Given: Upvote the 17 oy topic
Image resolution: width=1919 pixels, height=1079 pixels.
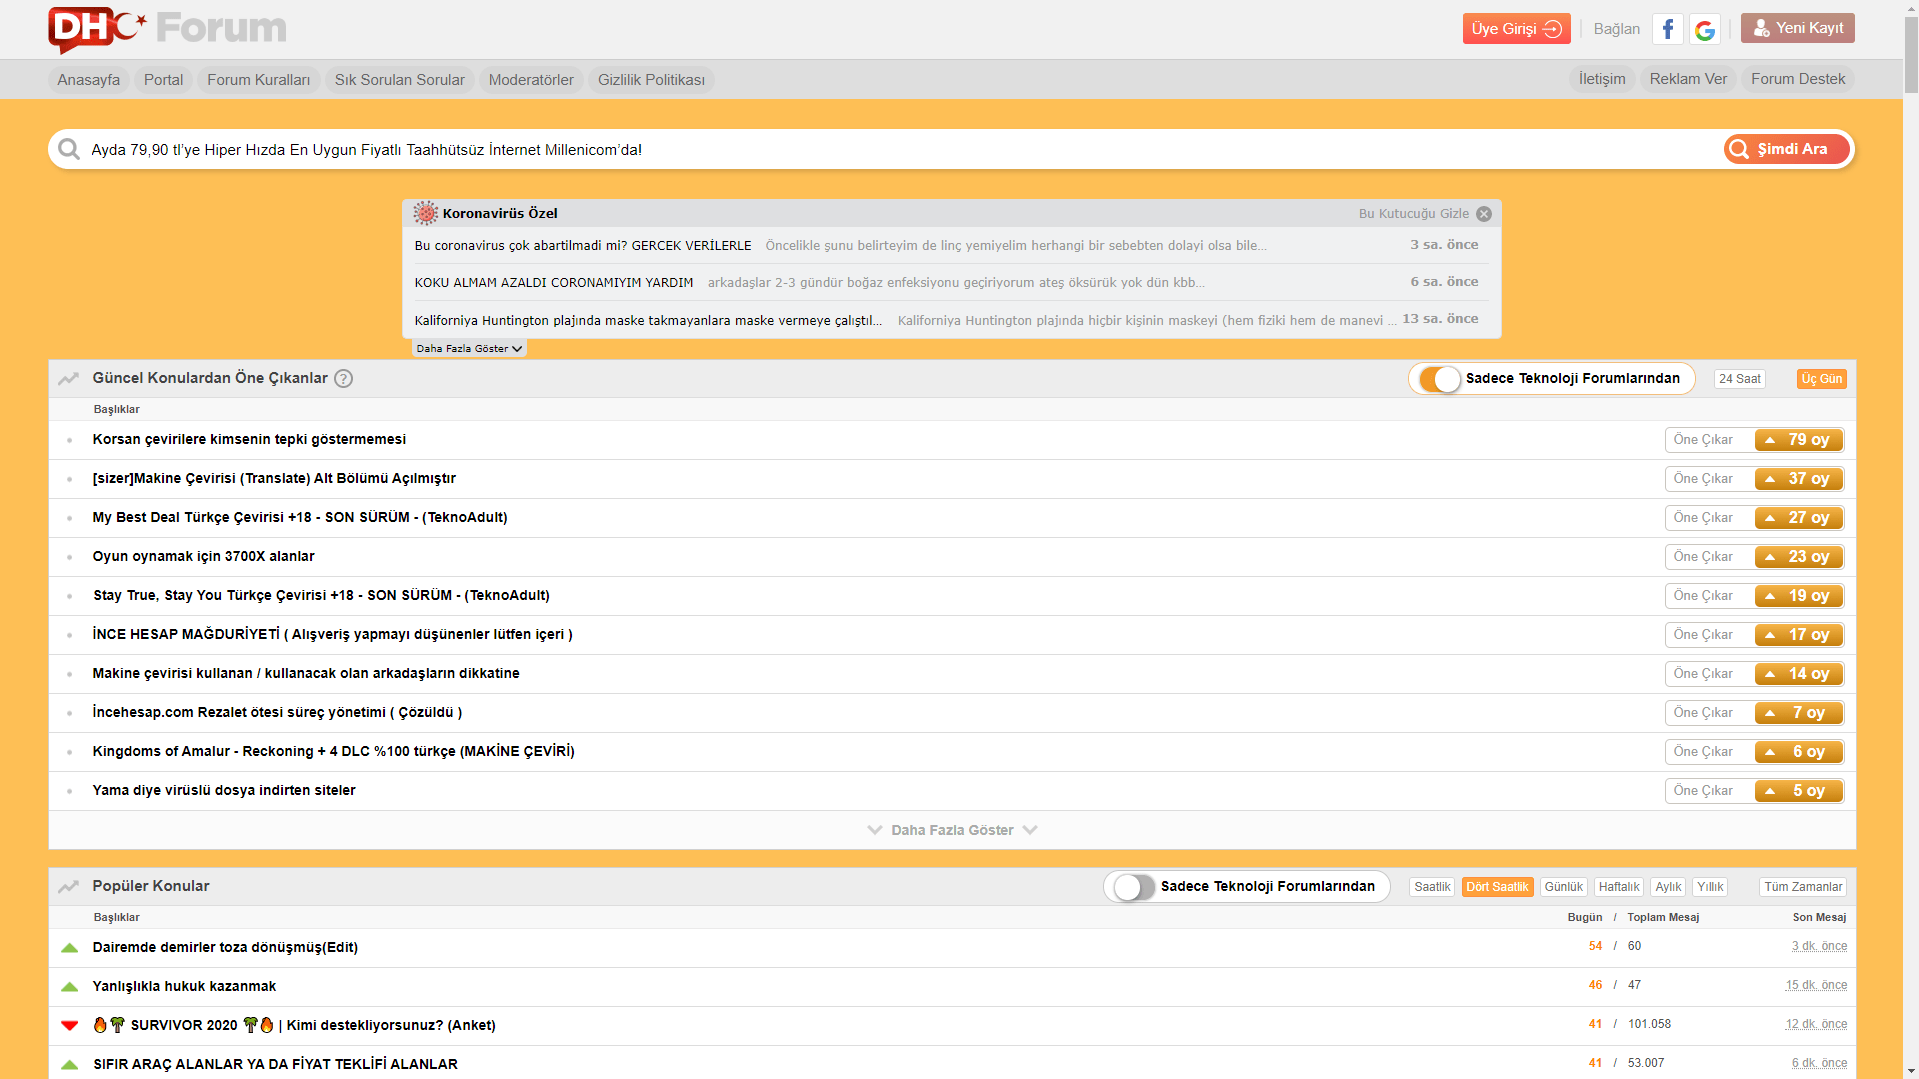Looking at the screenshot, I should pyautogui.click(x=1798, y=635).
